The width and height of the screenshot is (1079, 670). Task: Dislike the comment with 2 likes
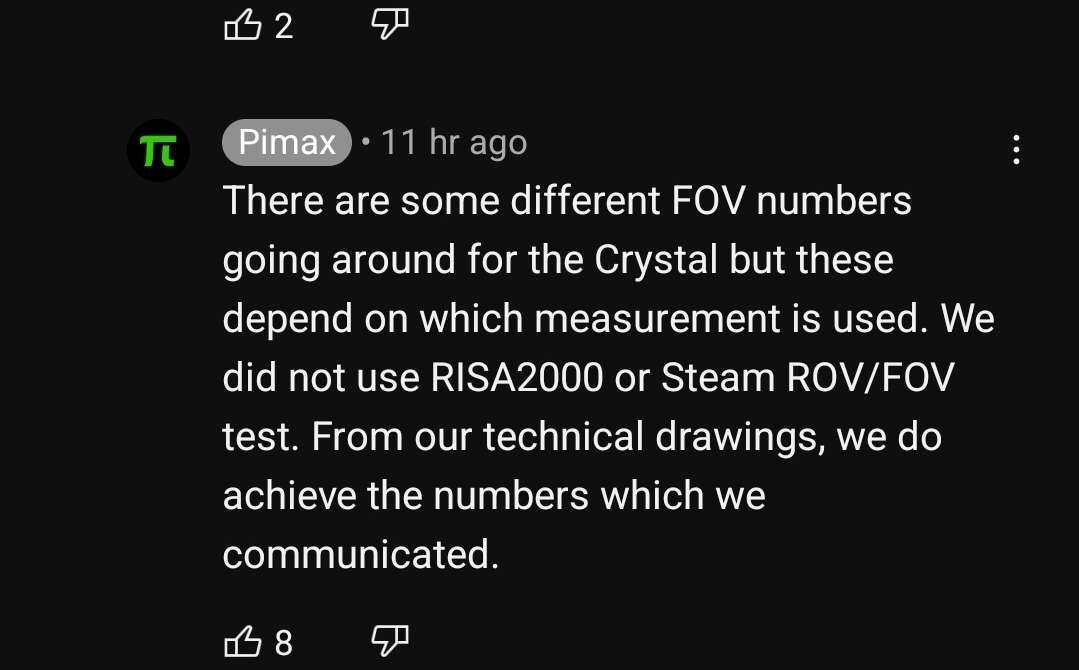pyautogui.click(x=390, y=24)
